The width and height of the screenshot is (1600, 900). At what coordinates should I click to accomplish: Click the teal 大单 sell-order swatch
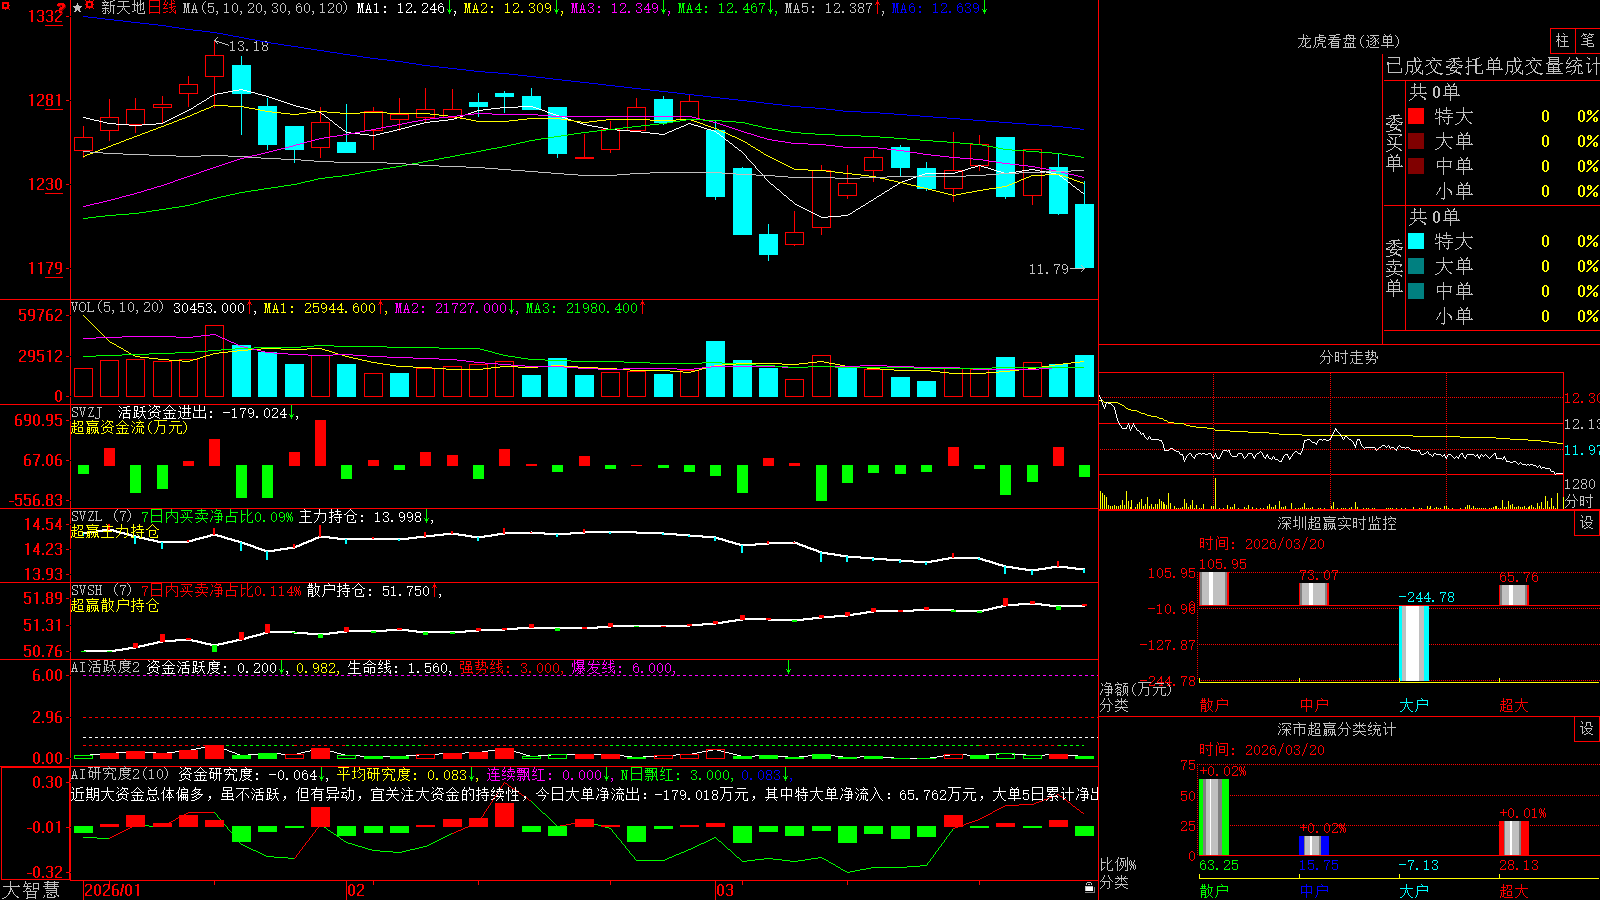click(1416, 266)
